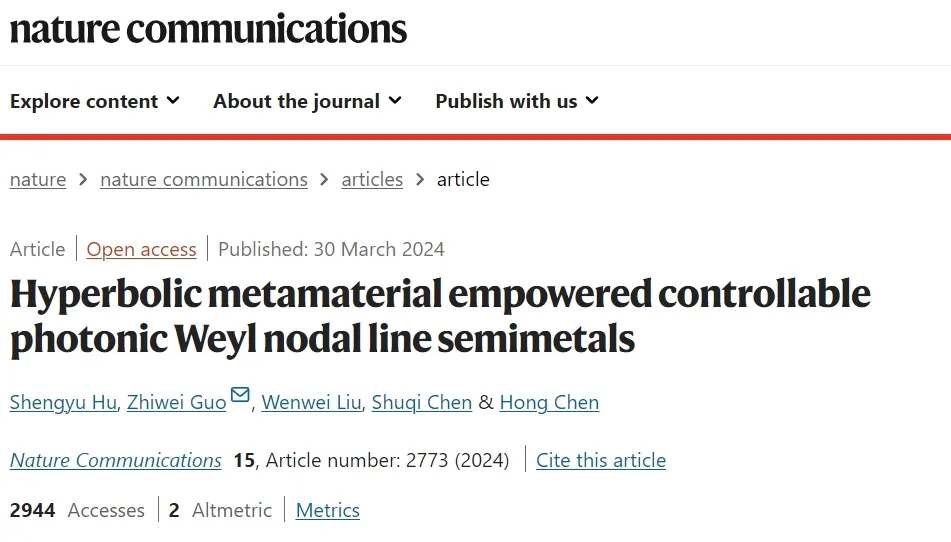Expand the About the journal chevron

click(x=395, y=100)
